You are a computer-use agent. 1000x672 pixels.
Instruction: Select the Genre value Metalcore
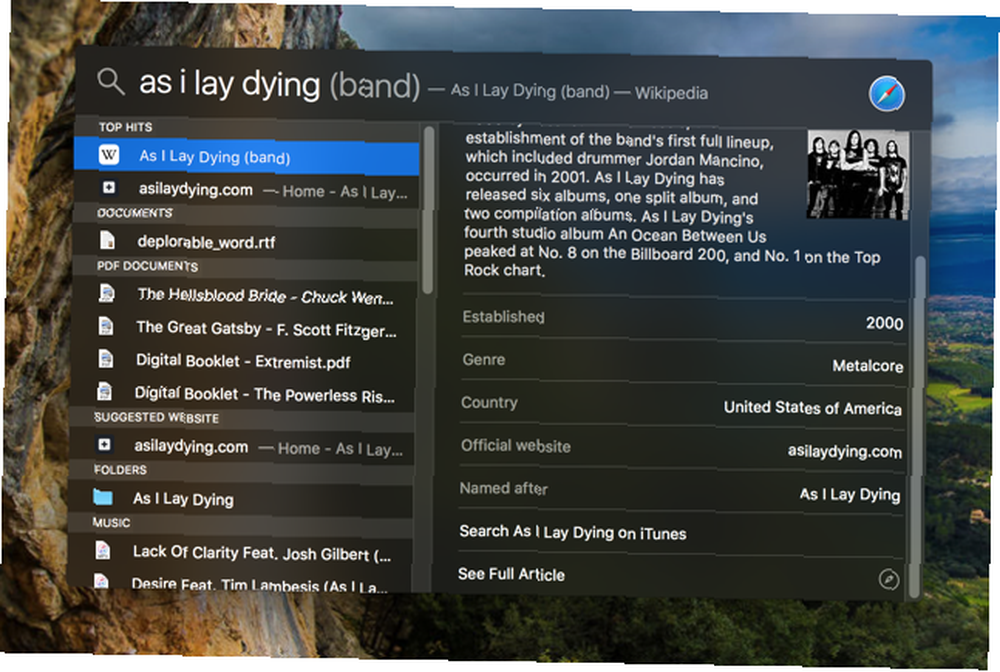click(x=867, y=366)
